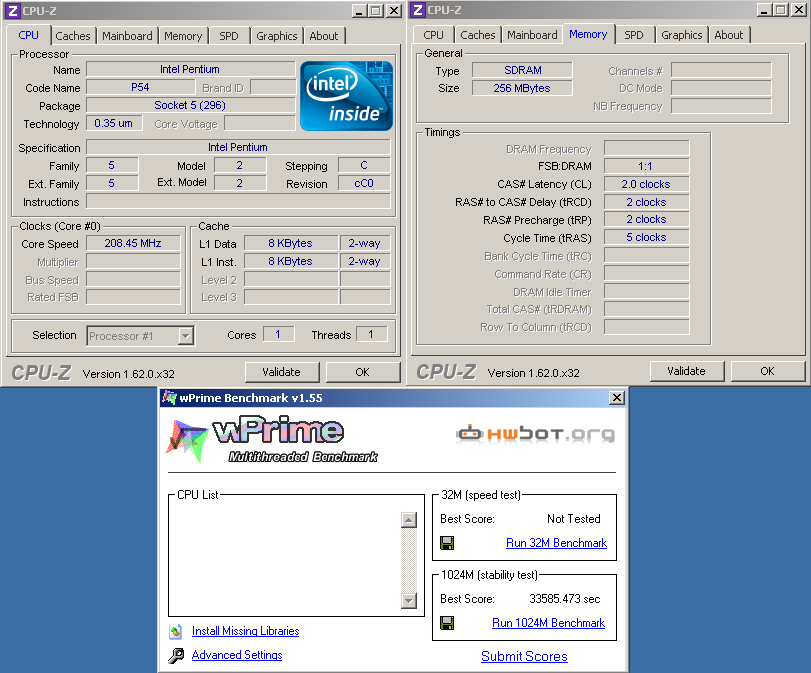Click Validate in left CPU-Z window
The height and width of the screenshot is (673, 811).
[x=281, y=372]
